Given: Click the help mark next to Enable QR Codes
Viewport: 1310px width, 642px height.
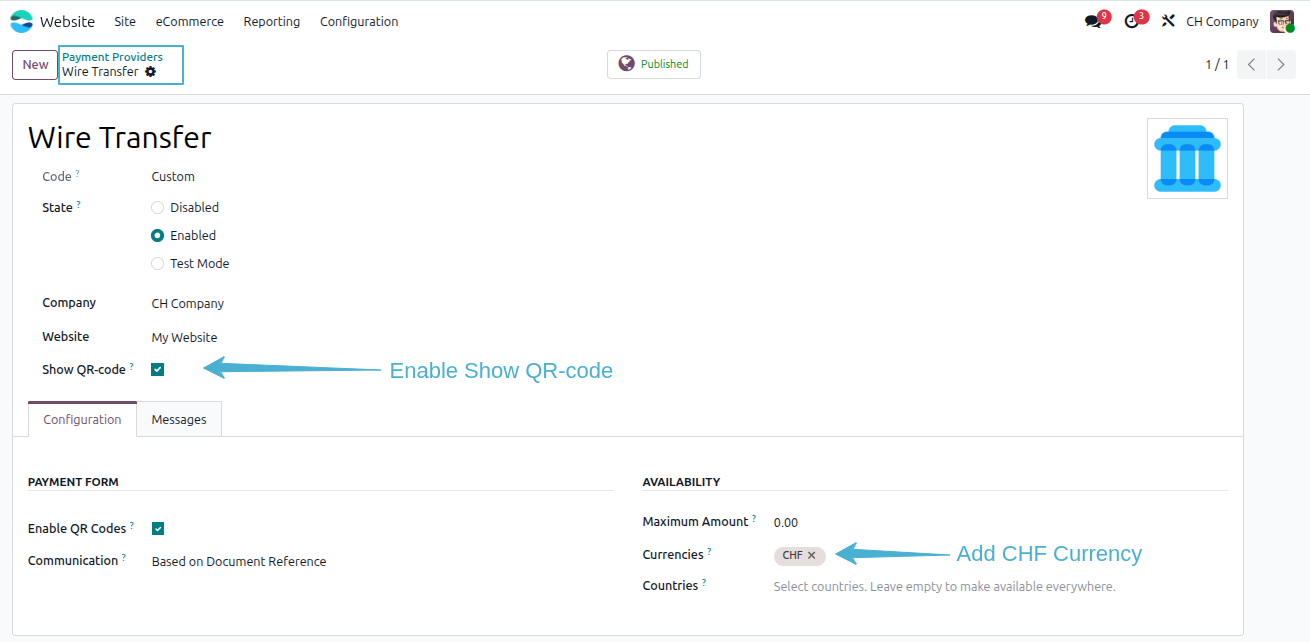Looking at the screenshot, I should pos(132,525).
